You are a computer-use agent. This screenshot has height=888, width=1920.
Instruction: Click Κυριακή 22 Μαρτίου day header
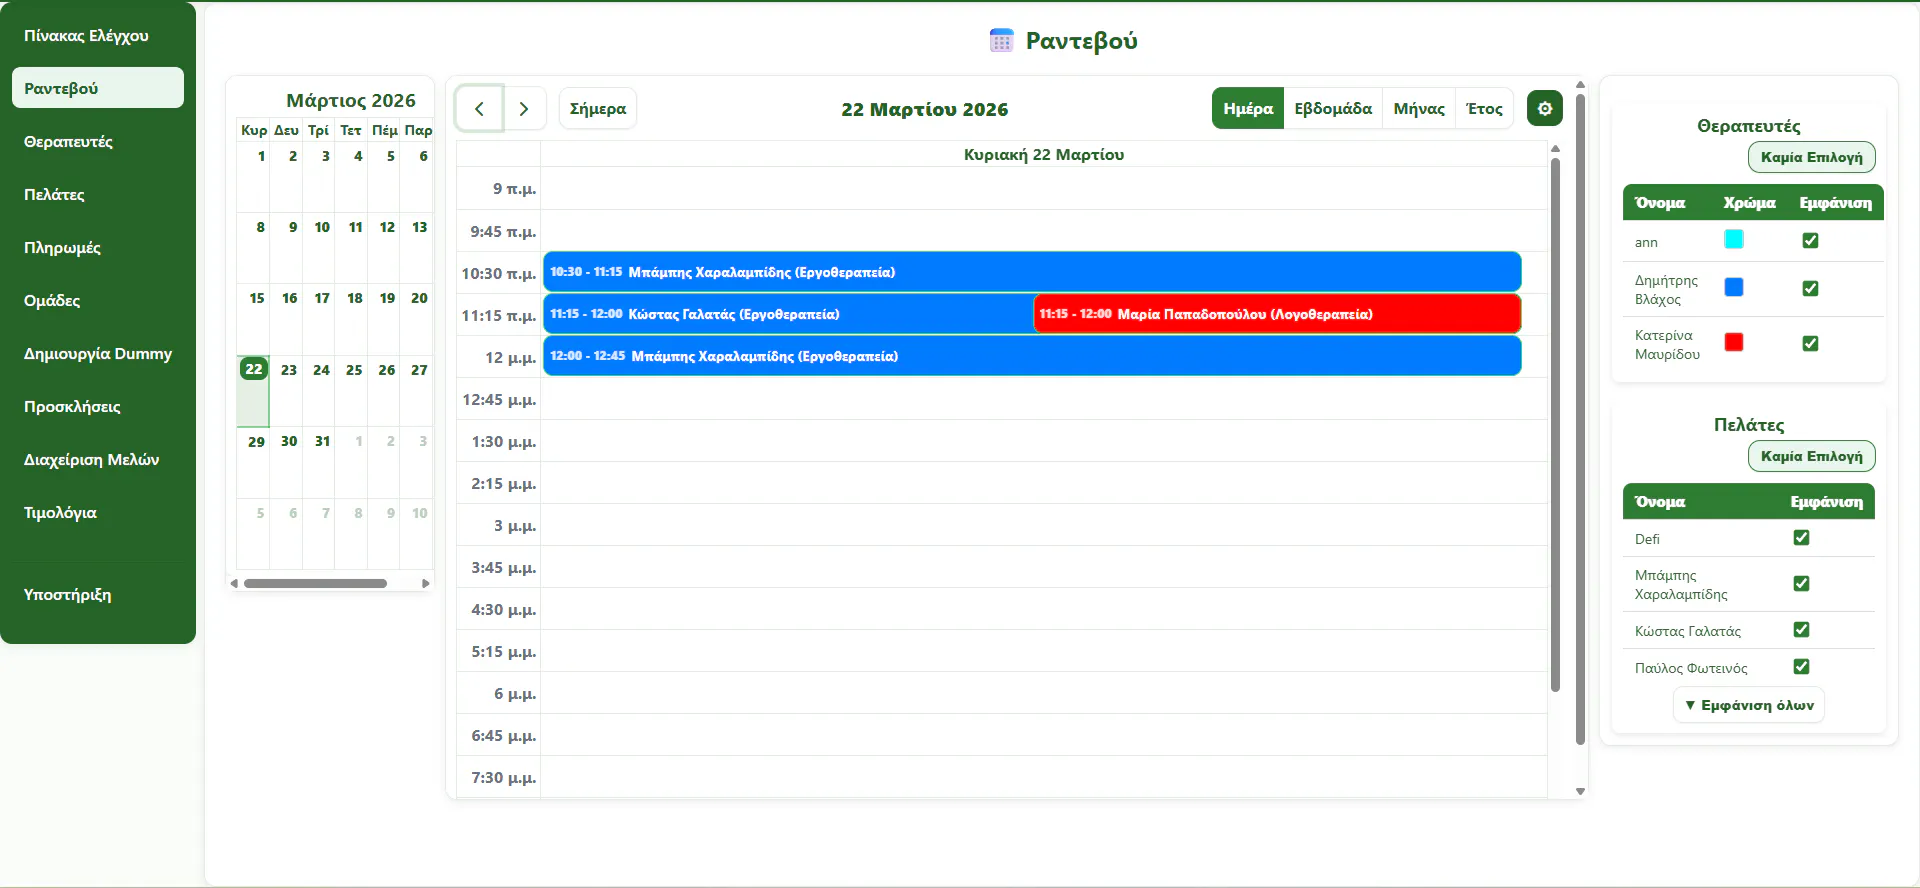coord(1044,154)
